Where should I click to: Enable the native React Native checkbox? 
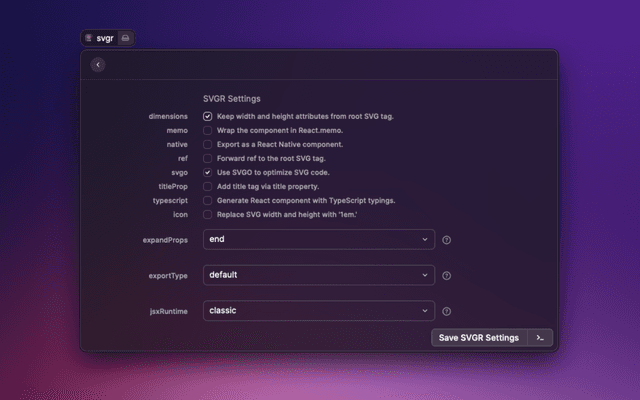[x=208, y=145]
